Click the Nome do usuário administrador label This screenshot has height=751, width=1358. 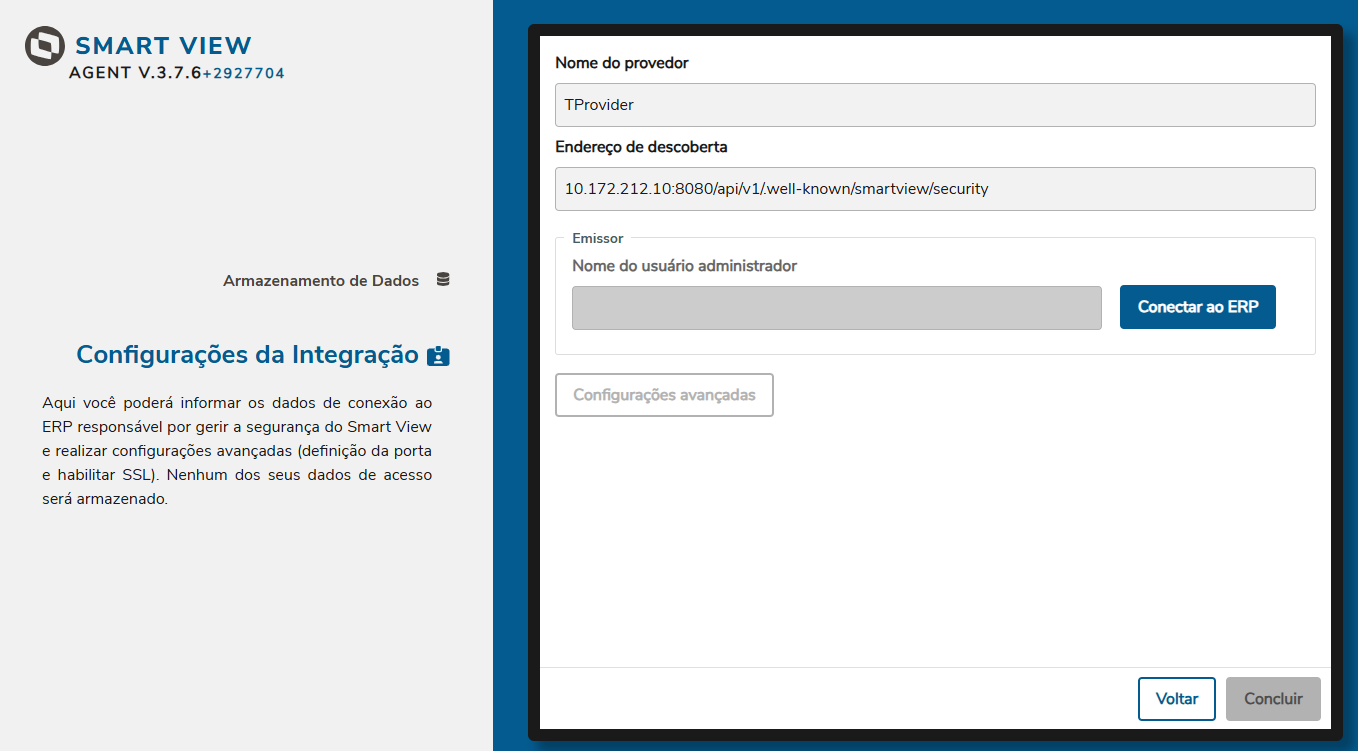[x=685, y=266]
